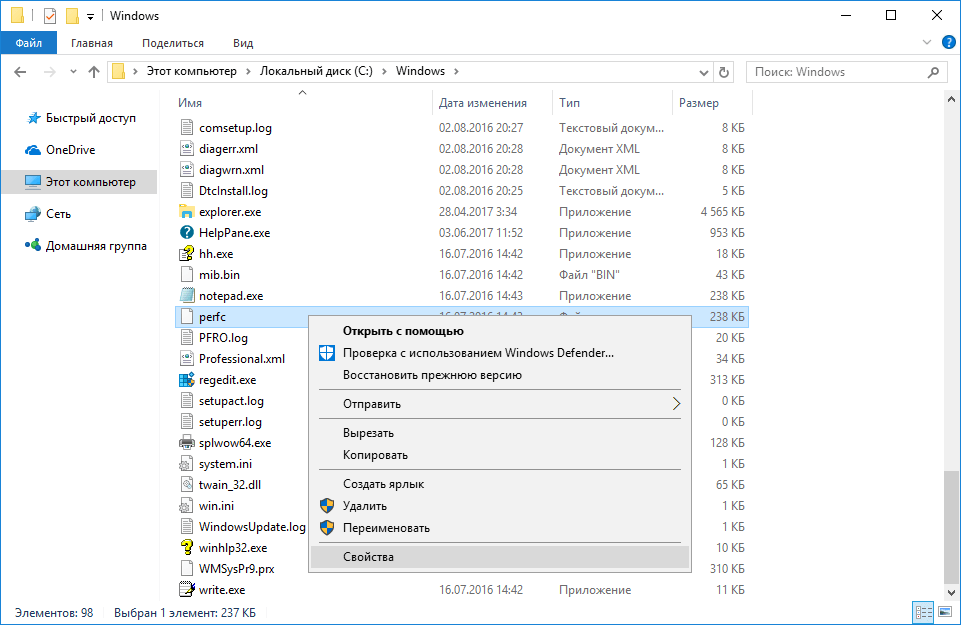Click the write.exe icon
961x625 pixels.
click(x=186, y=589)
